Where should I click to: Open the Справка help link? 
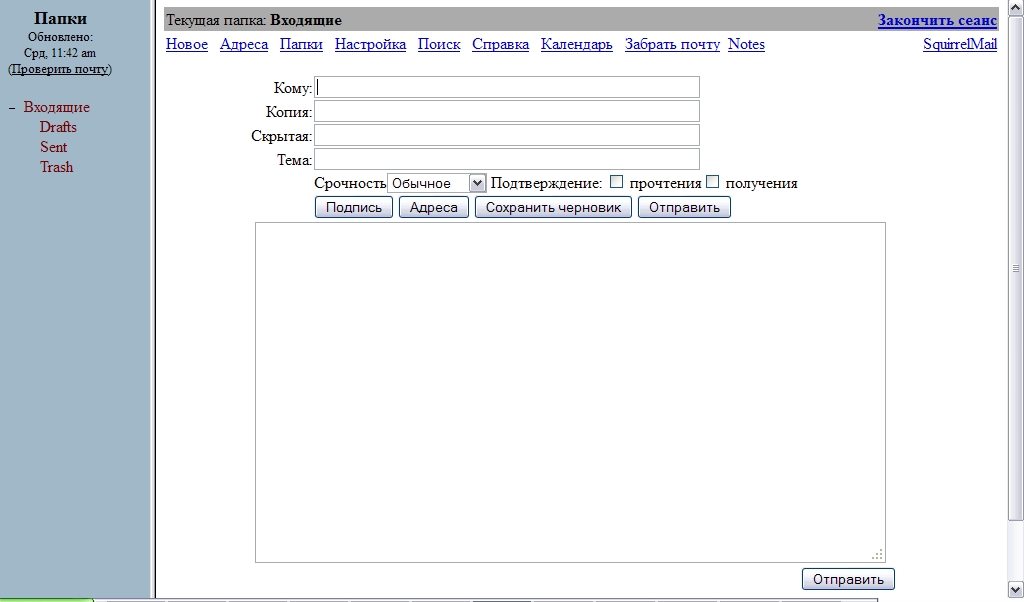coord(500,44)
